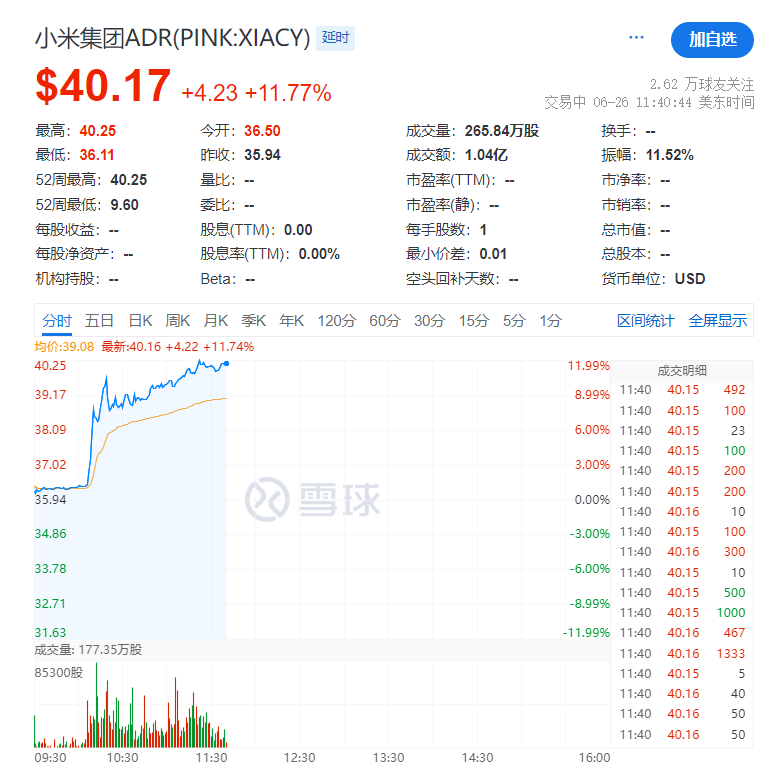Switch to the 日K chart tab
This screenshot has width=766, height=778.
click(140, 321)
